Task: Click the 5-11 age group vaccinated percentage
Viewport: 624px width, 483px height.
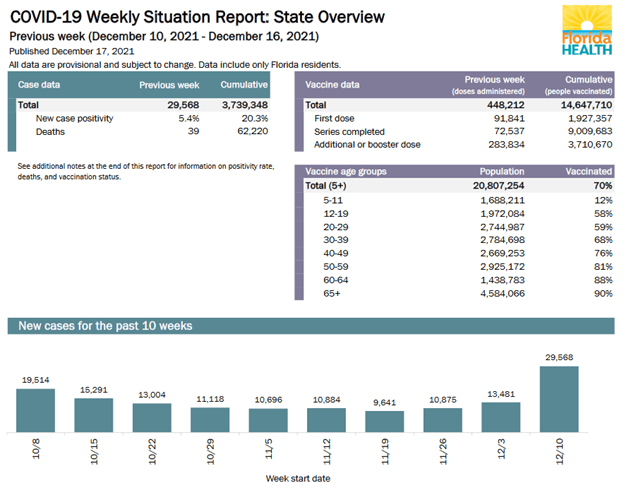Action: [x=602, y=200]
